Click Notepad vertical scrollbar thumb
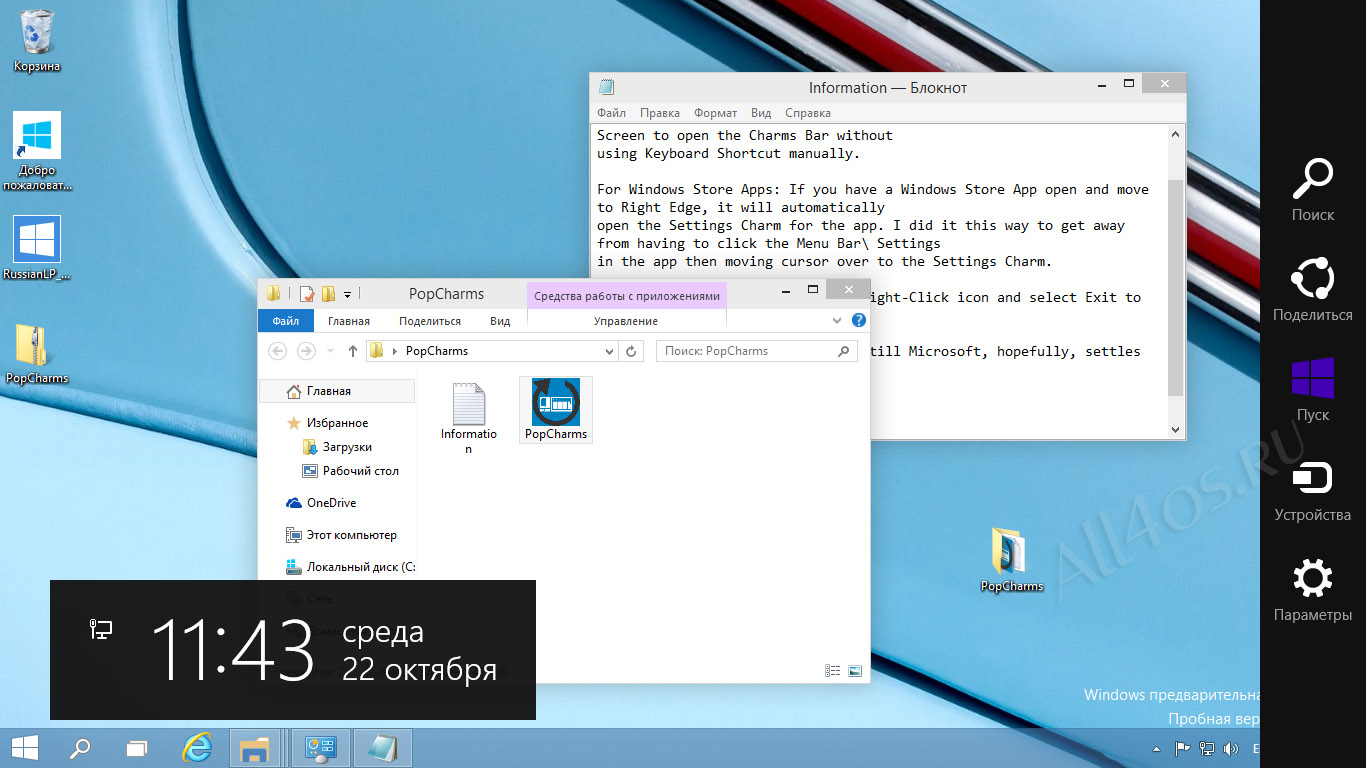 click(x=1176, y=287)
